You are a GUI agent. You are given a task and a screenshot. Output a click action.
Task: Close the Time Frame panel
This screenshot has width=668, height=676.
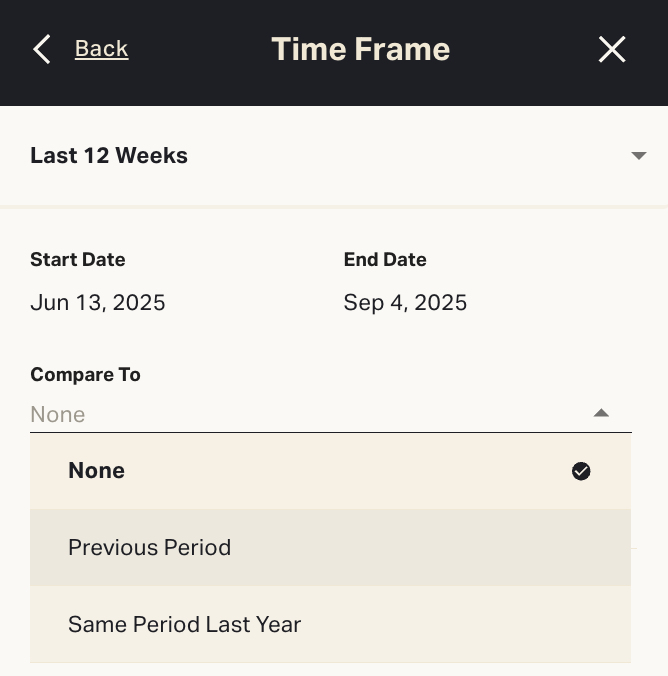[x=612, y=49]
